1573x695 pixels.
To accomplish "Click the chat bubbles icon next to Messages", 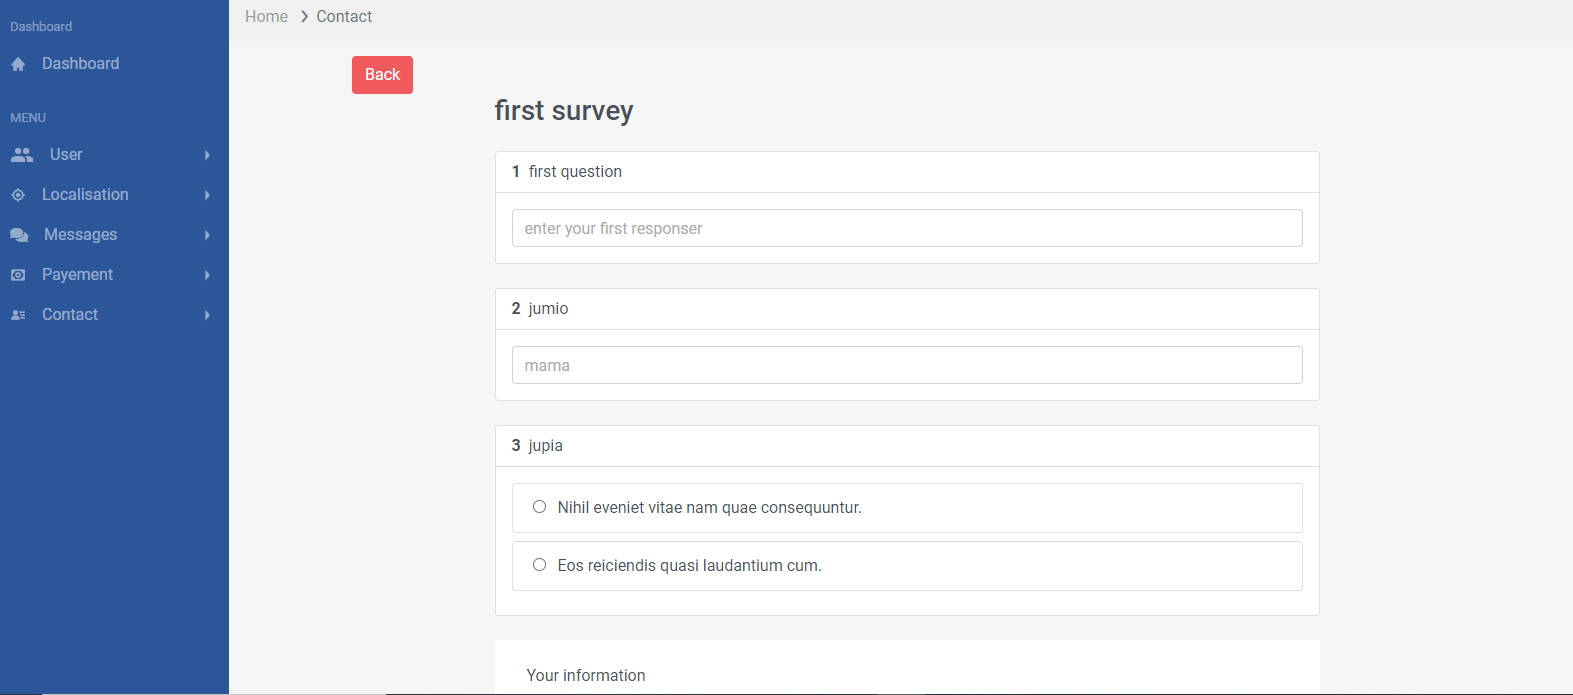I will point(19,235).
